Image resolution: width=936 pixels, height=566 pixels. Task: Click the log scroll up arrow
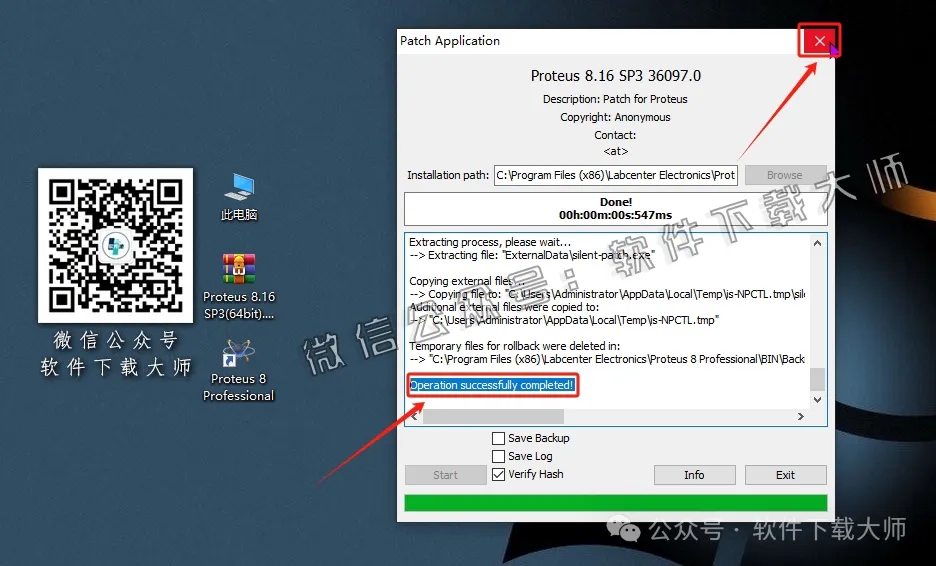(x=817, y=243)
